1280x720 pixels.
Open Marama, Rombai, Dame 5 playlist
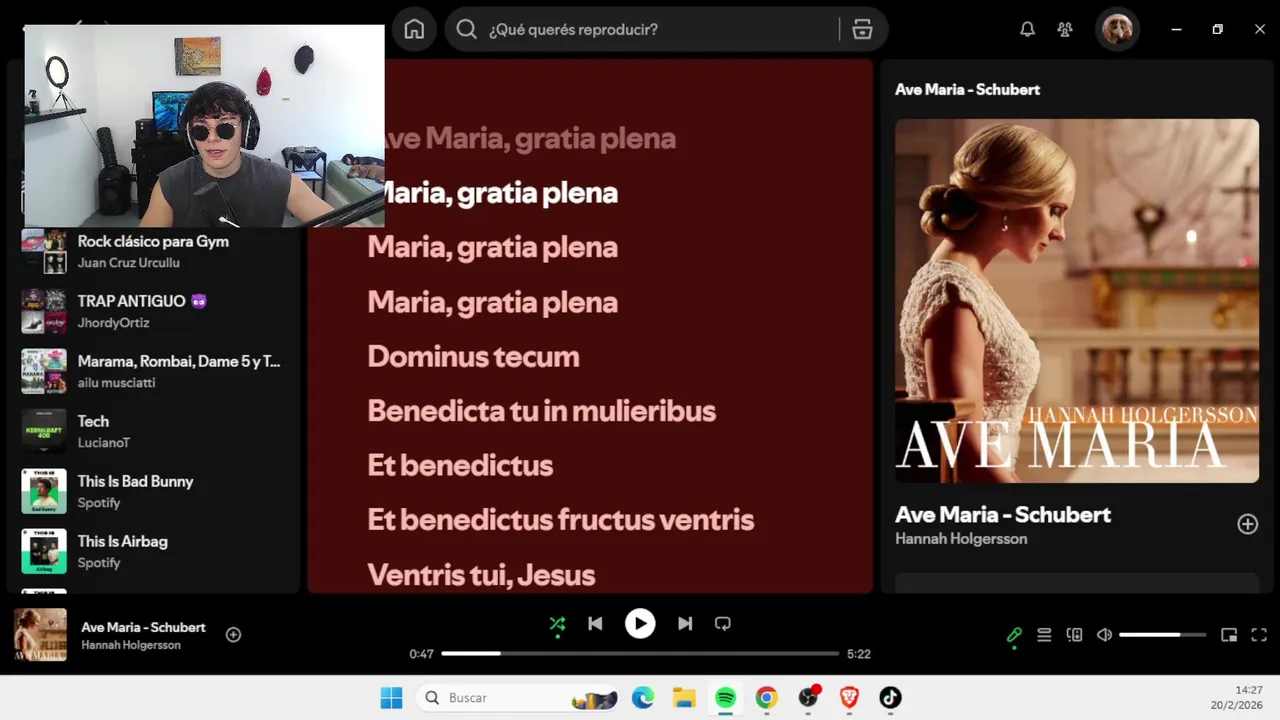[x=155, y=371]
